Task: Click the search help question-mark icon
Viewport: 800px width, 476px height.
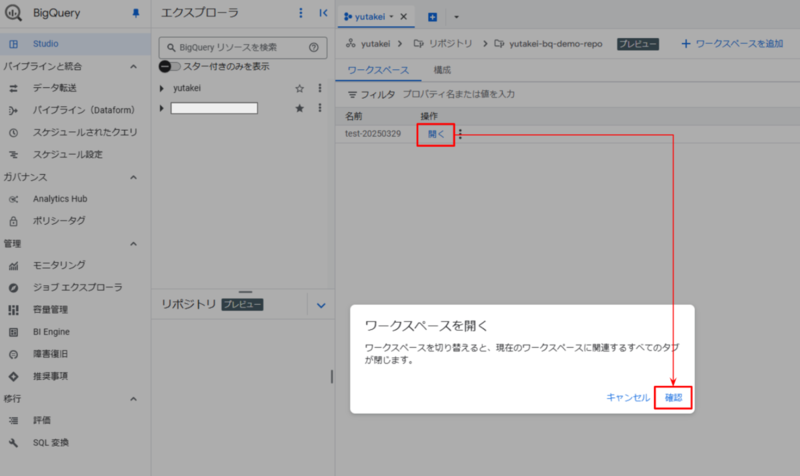Action: tap(314, 47)
